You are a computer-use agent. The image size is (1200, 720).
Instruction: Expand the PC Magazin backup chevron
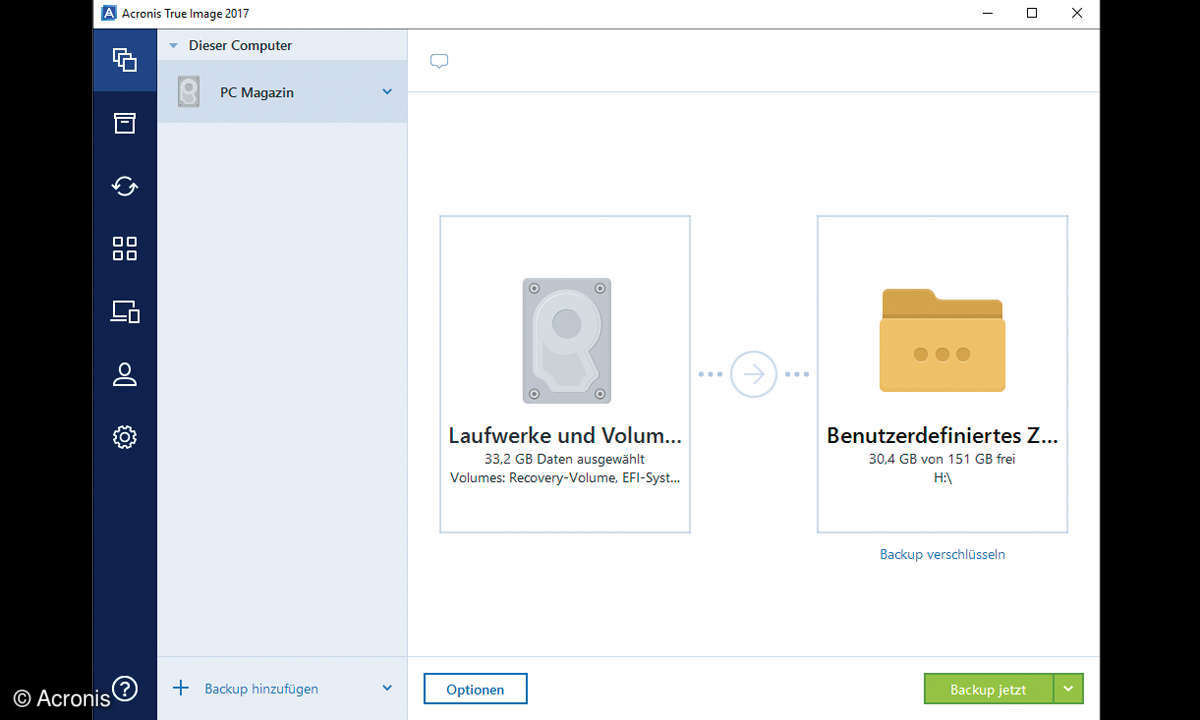point(387,92)
